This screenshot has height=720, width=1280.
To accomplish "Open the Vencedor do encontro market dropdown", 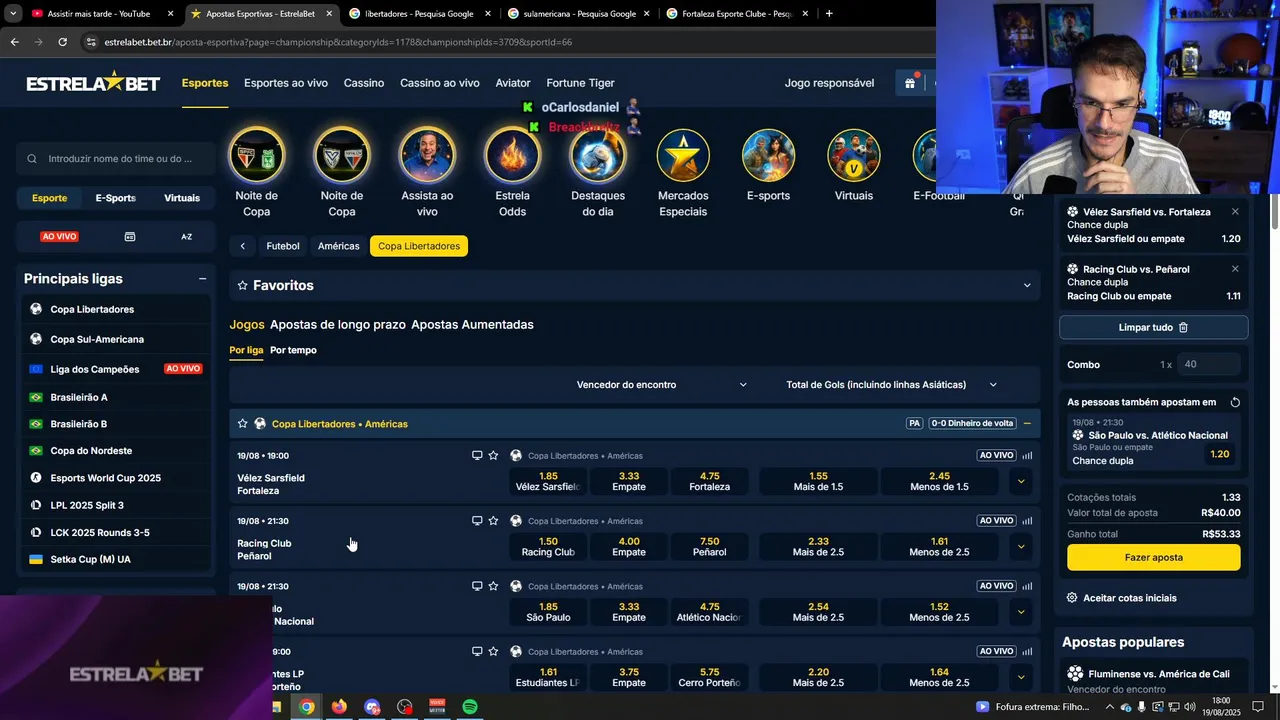I will point(661,385).
